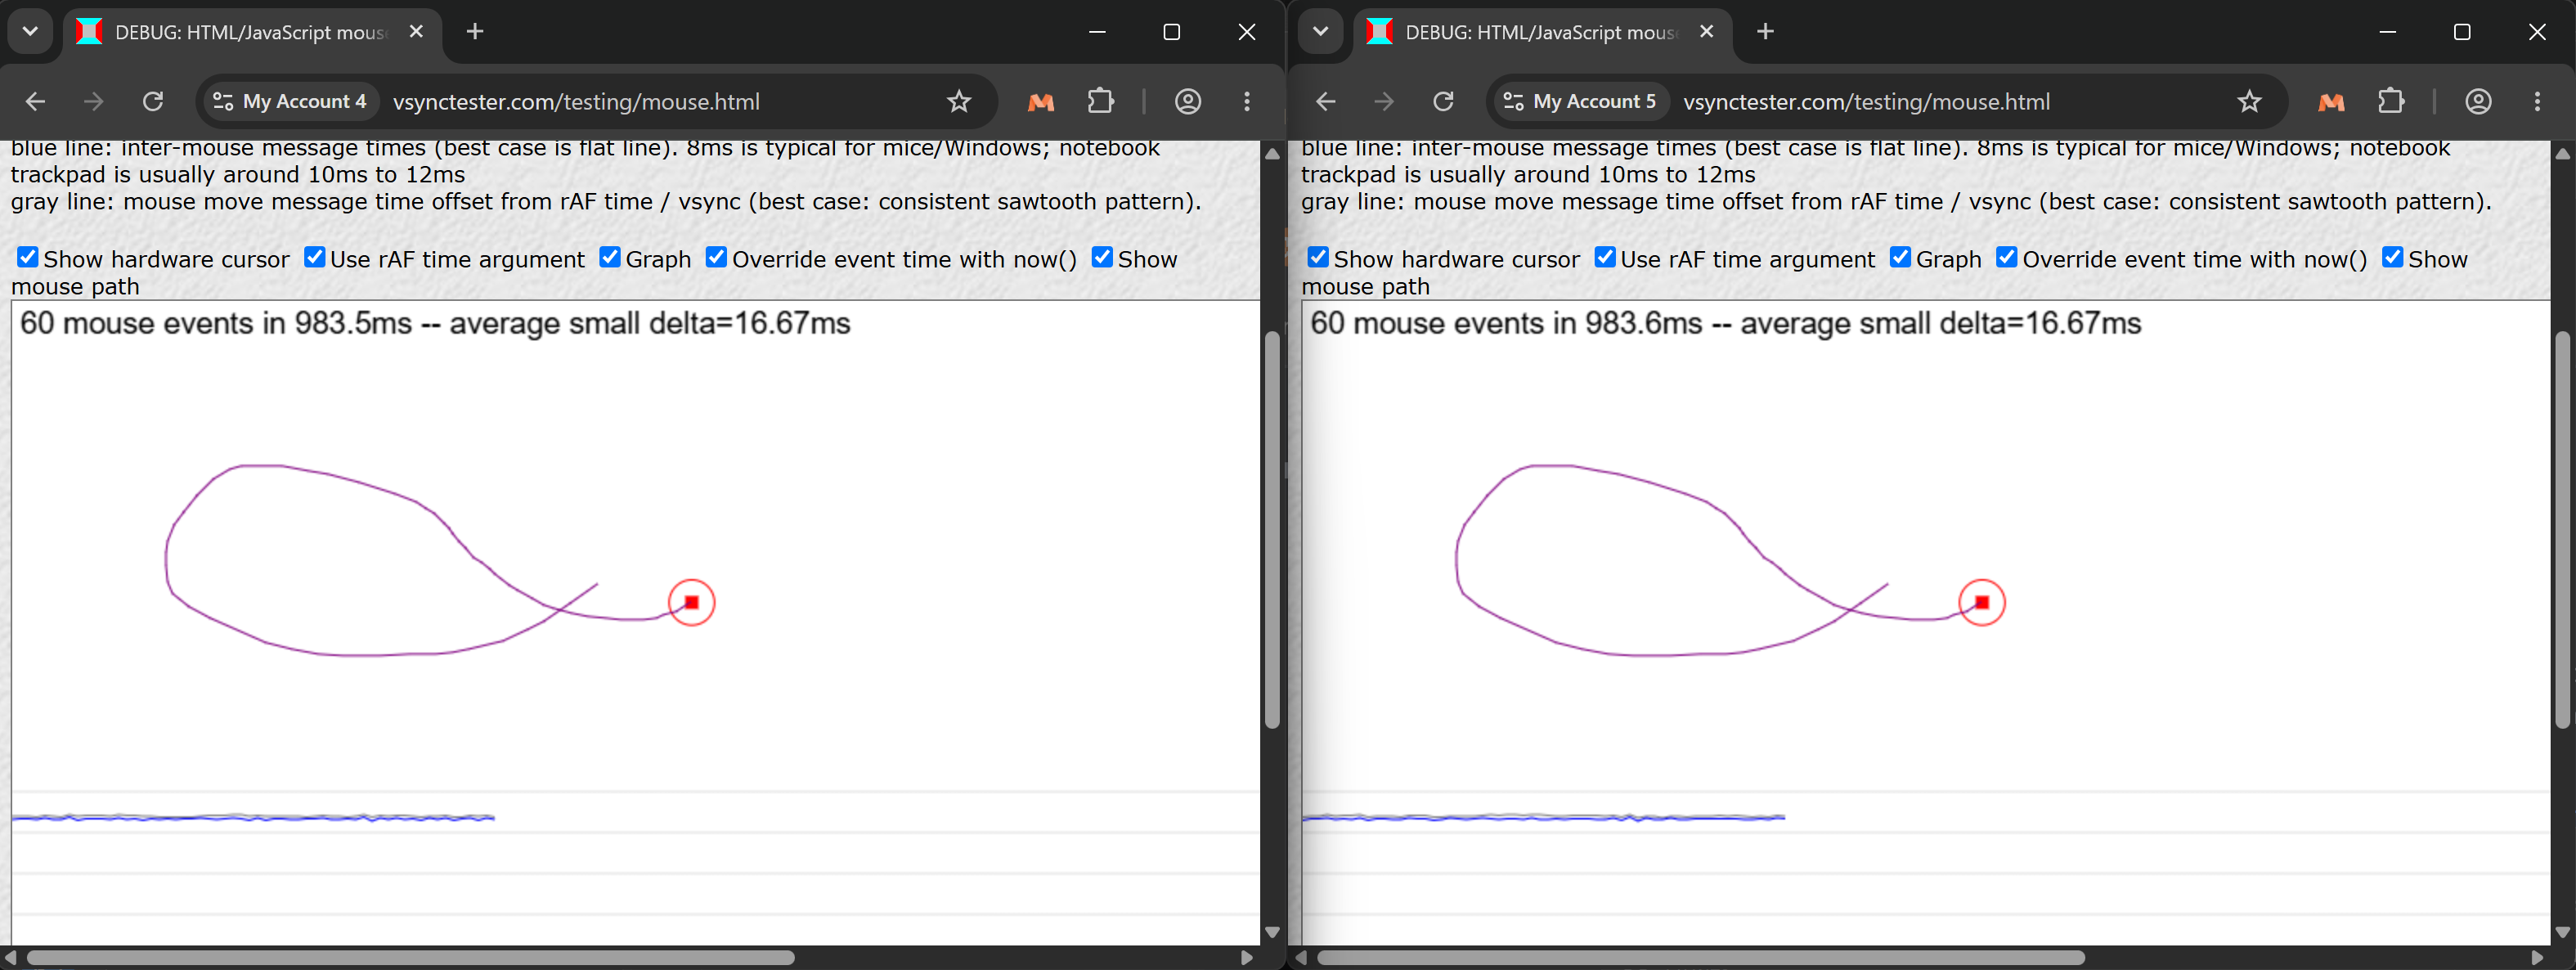Click the left window's horizontal scrollbar thumb

410,957
